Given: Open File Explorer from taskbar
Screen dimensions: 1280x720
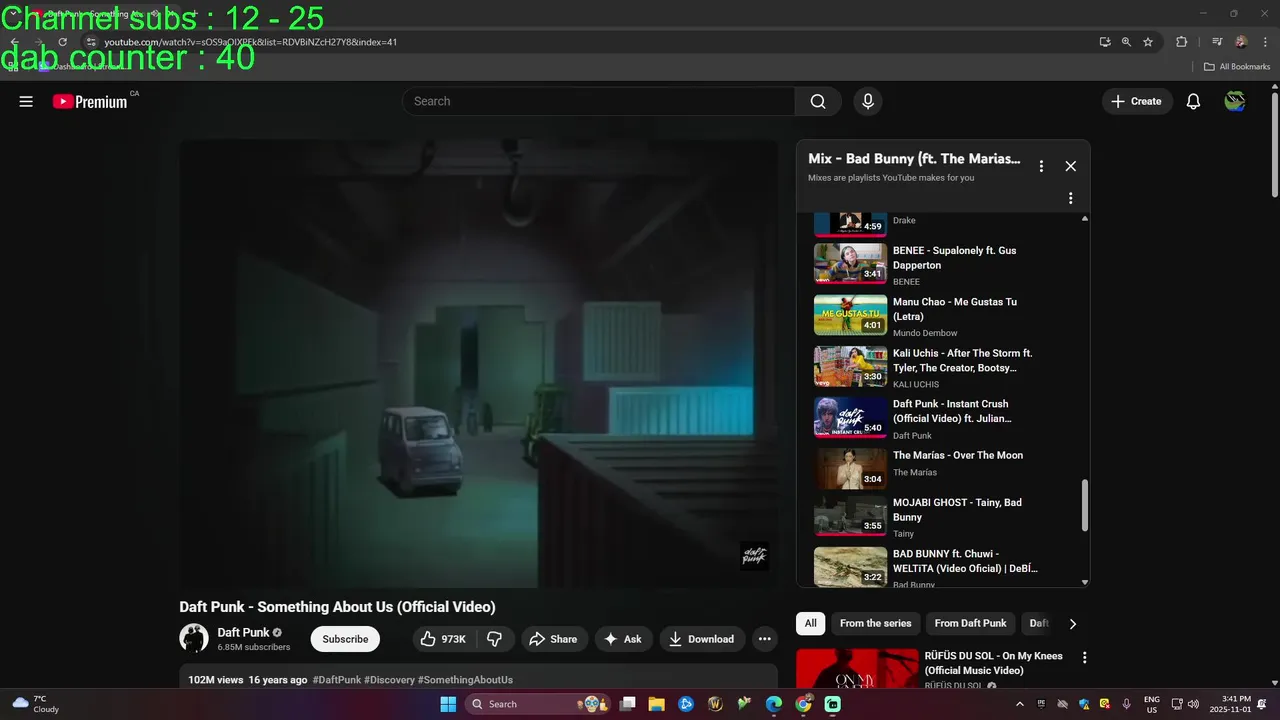Looking at the screenshot, I should point(657,704).
